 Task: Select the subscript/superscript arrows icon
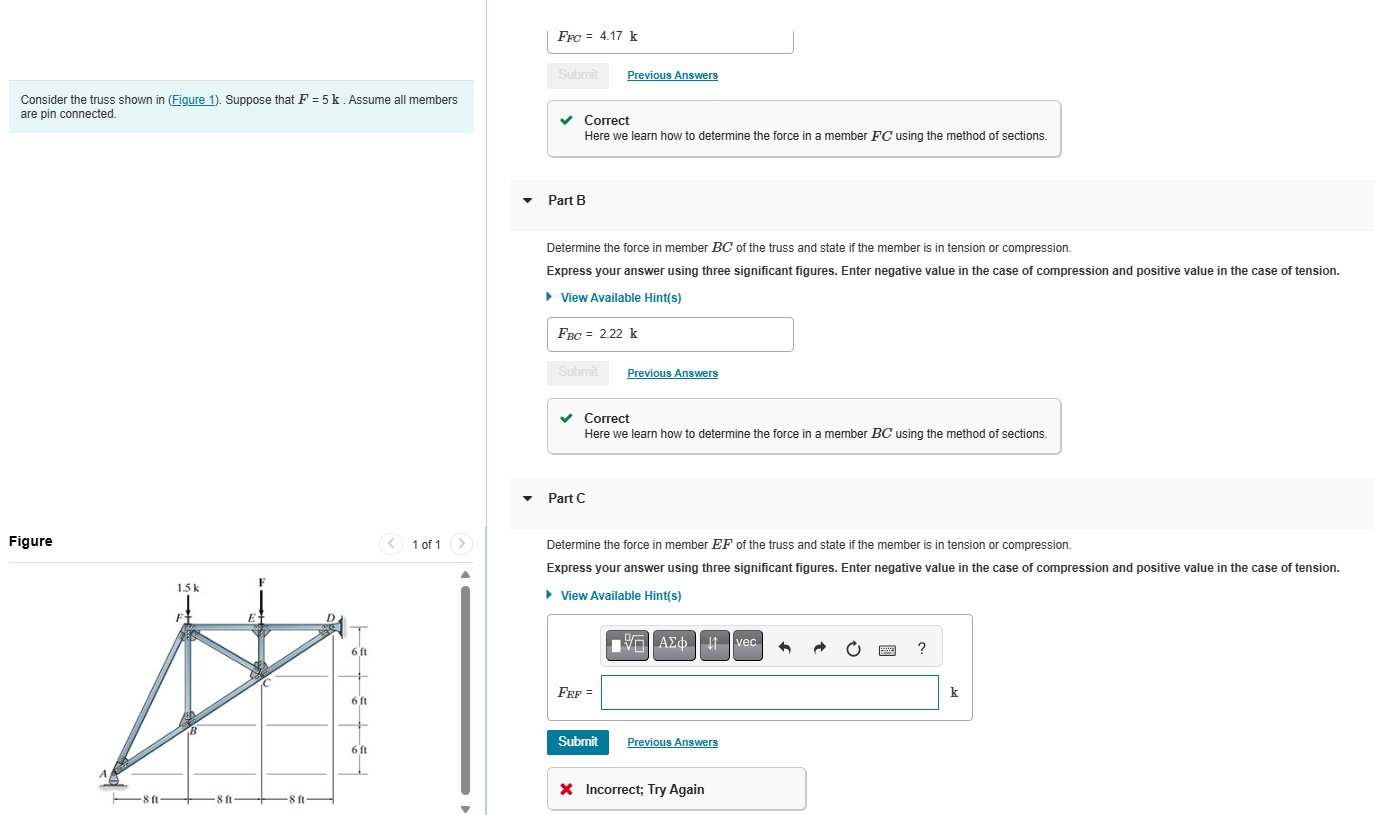(714, 645)
